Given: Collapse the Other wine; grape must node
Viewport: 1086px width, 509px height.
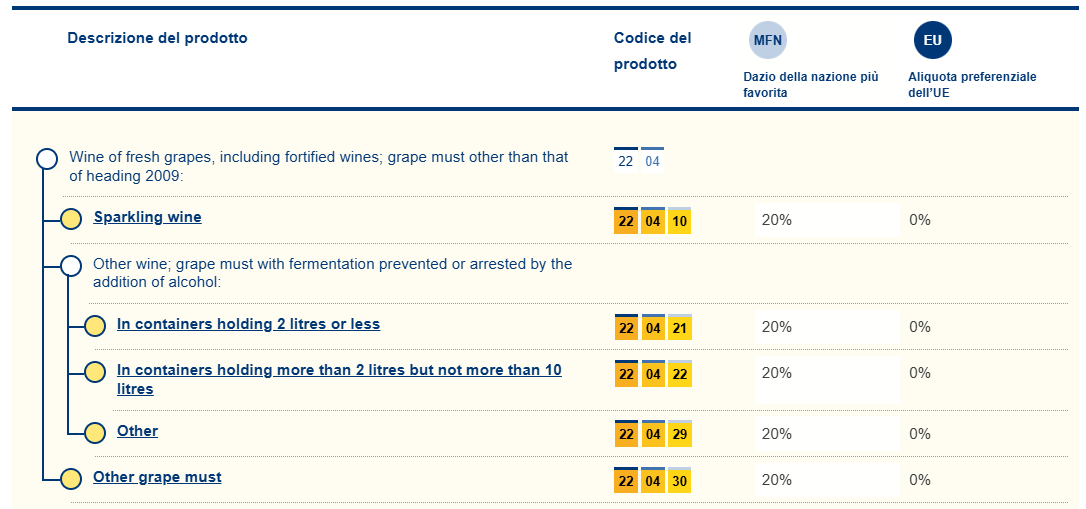Looking at the screenshot, I should [71, 265].
